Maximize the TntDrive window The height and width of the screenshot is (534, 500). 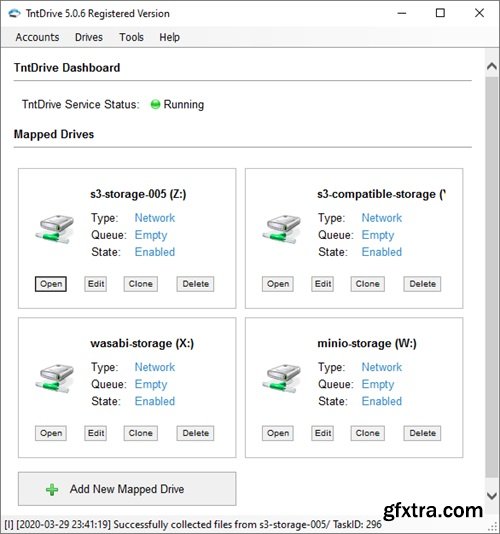[440, 13]
